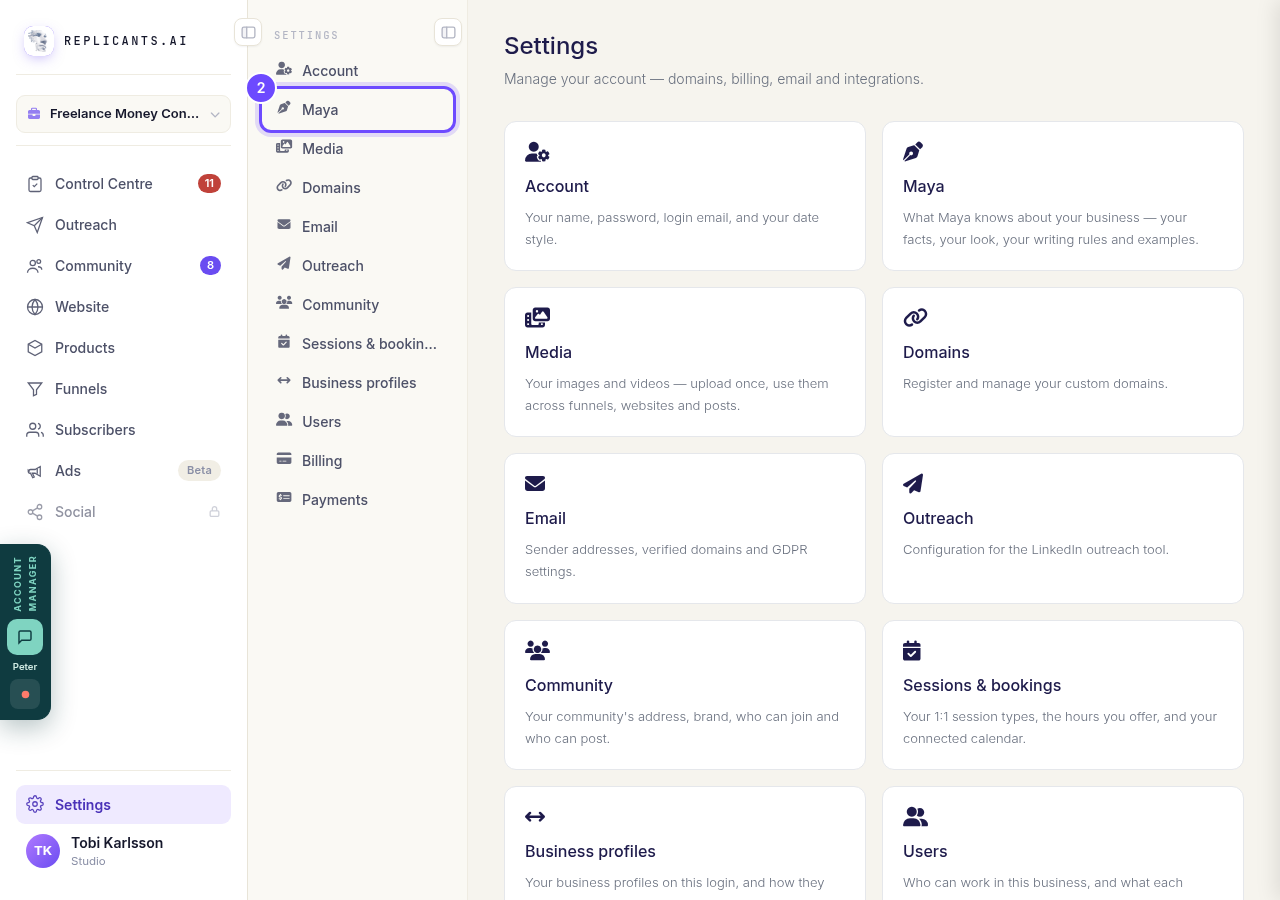The width and height of the screenshot is (1280, 900).
Task: Click the Social lock icon
Action: pos(214,512)
